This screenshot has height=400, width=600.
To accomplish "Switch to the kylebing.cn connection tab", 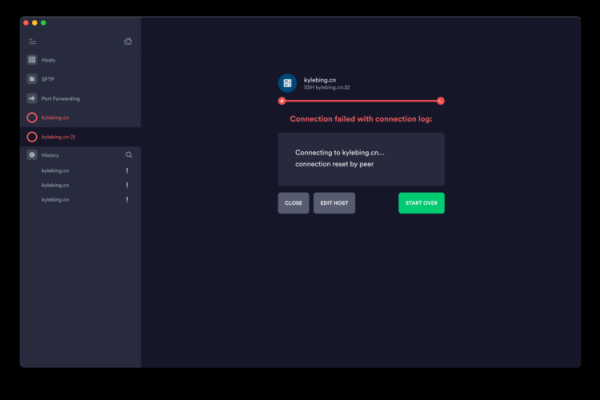I will click(80, 118).
